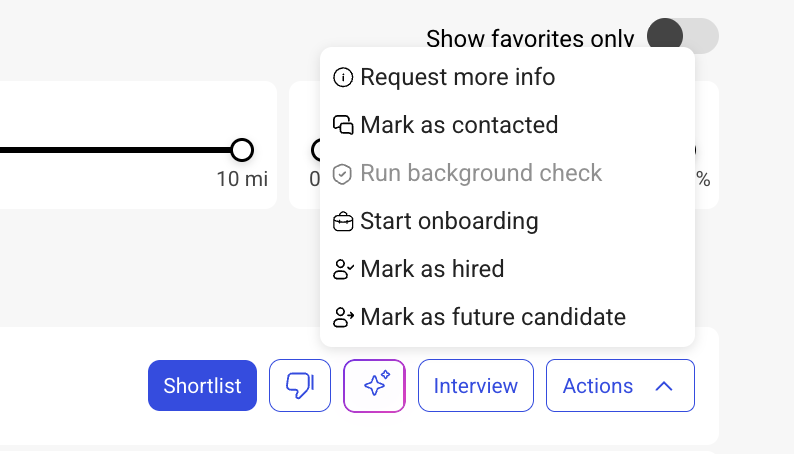The image size is (794, 454).
Task: Click the distance slider handle at 10 mi
Action: coord(242,150)
